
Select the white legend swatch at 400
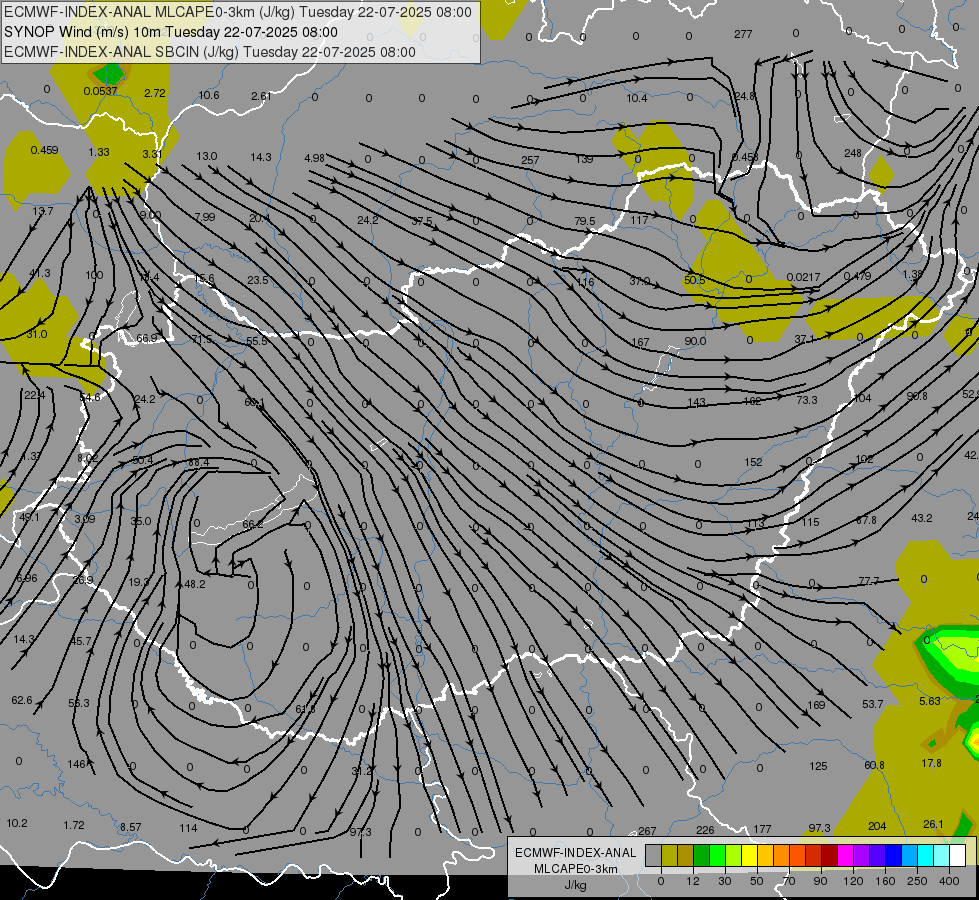(x=958, y=855)
